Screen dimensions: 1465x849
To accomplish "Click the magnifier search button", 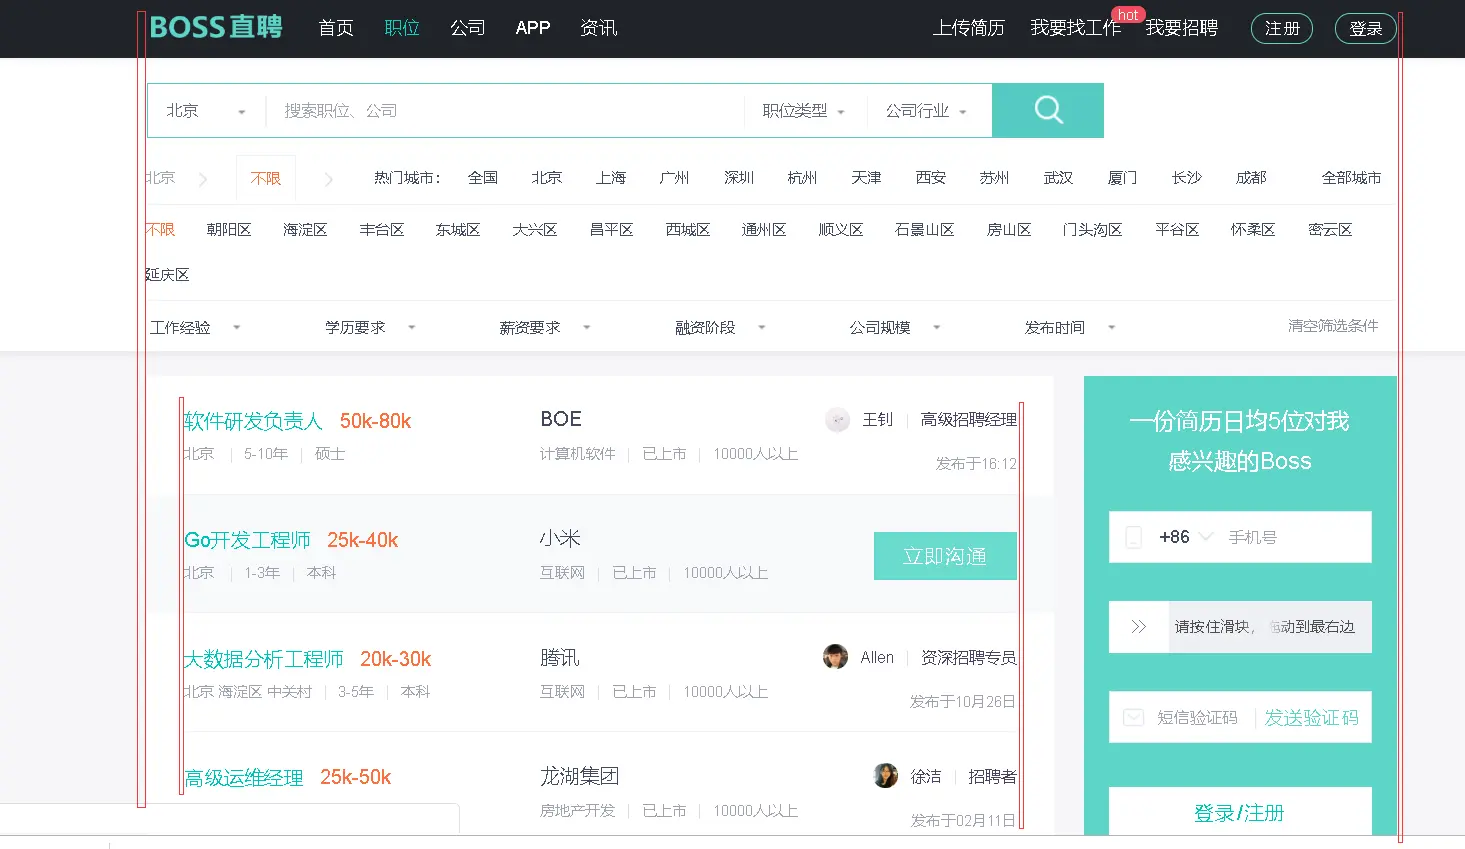I will (1048, 110).
